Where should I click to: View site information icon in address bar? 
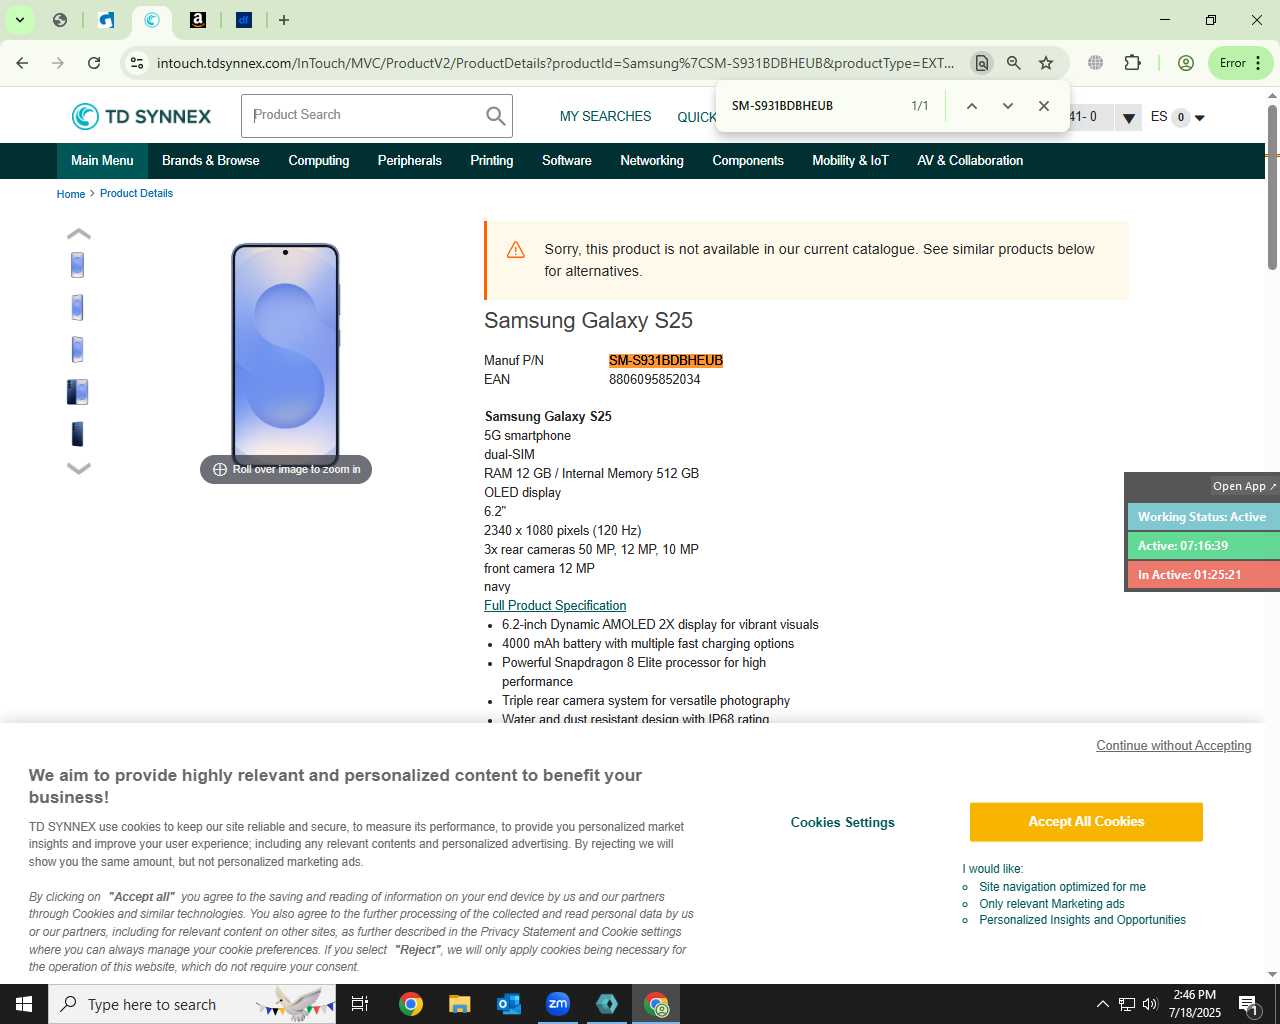point(137,63)
